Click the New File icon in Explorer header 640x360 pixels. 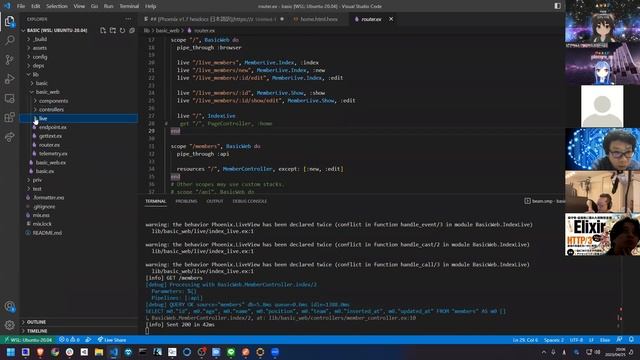click(103, 31)
